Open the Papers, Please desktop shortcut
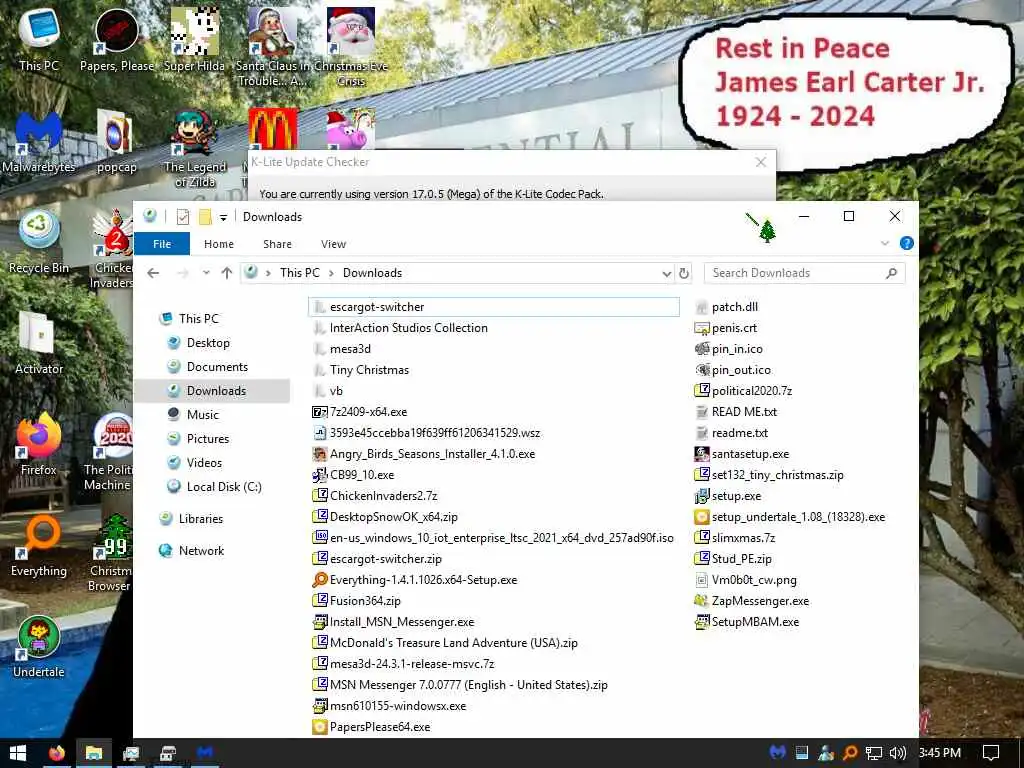 (117, 41)
